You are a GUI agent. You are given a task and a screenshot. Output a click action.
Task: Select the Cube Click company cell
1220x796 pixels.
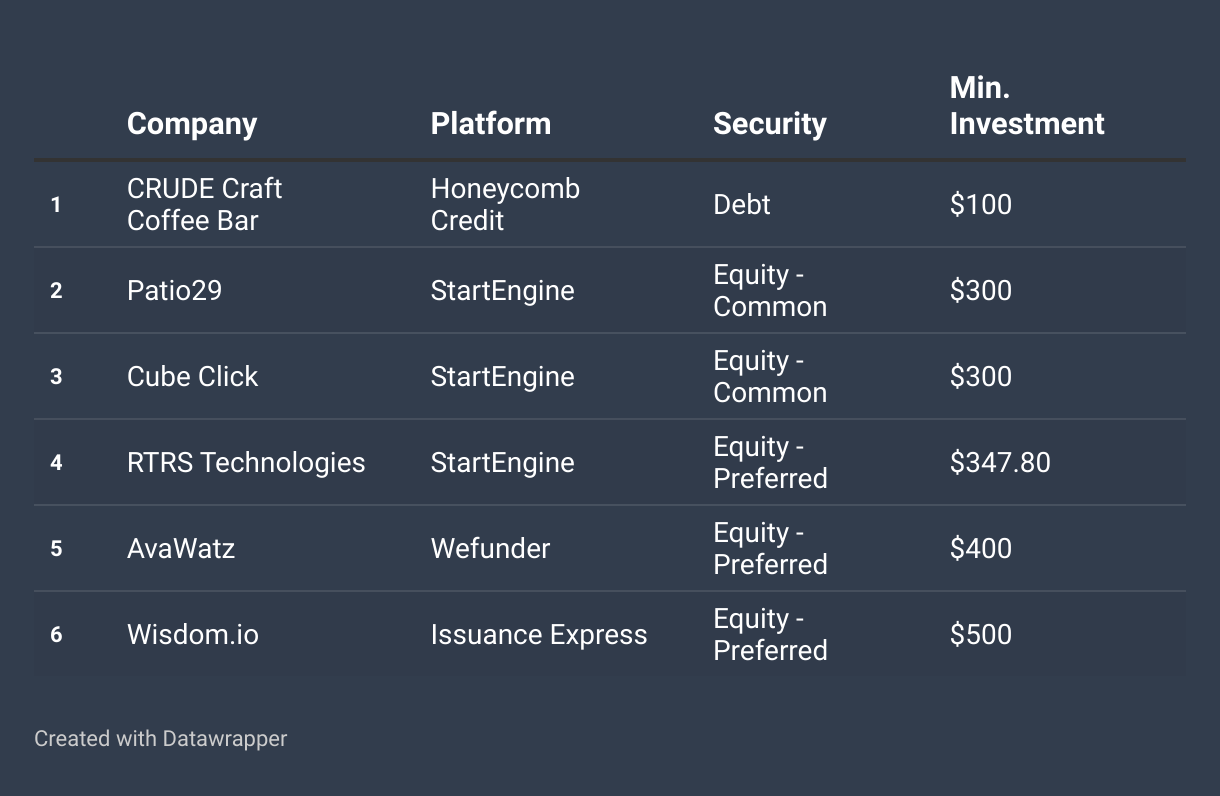tap(193, 377)
